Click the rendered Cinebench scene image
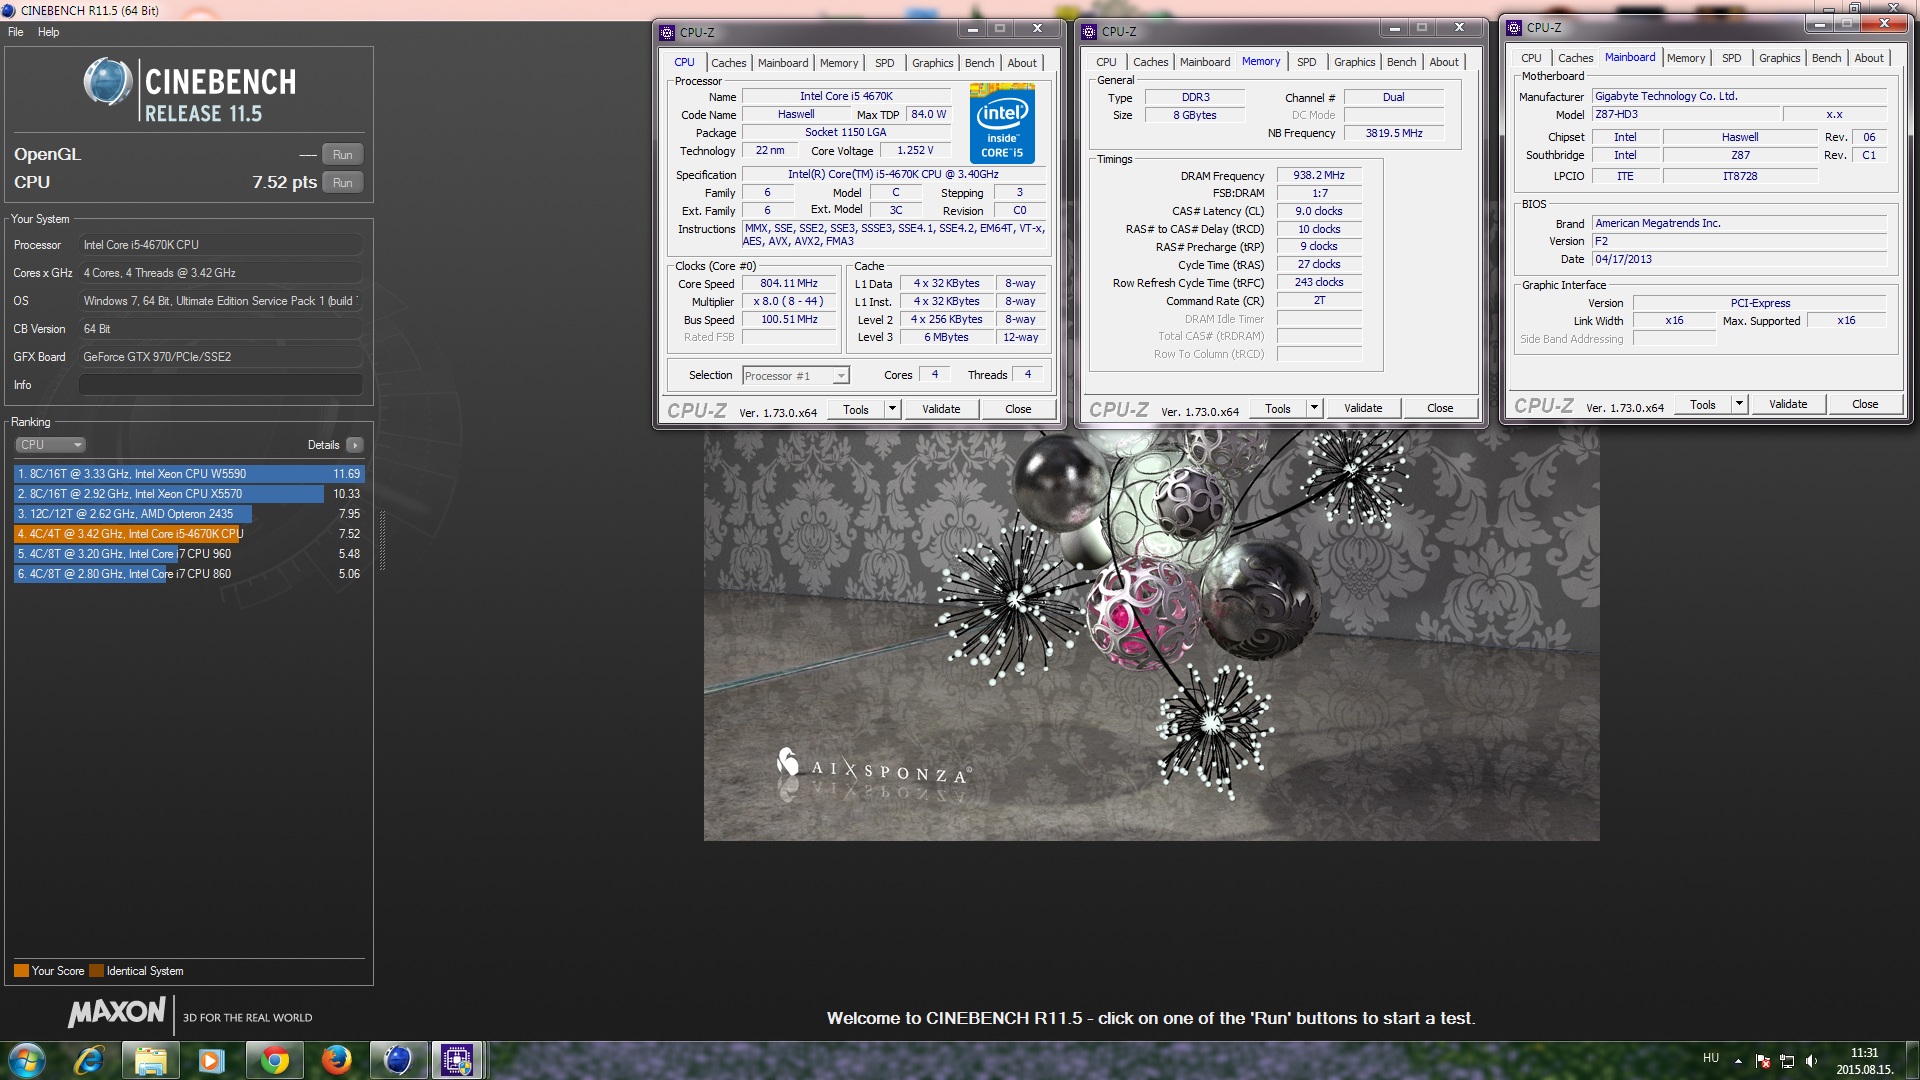 pyautogui.click(x=1151, y=635)
